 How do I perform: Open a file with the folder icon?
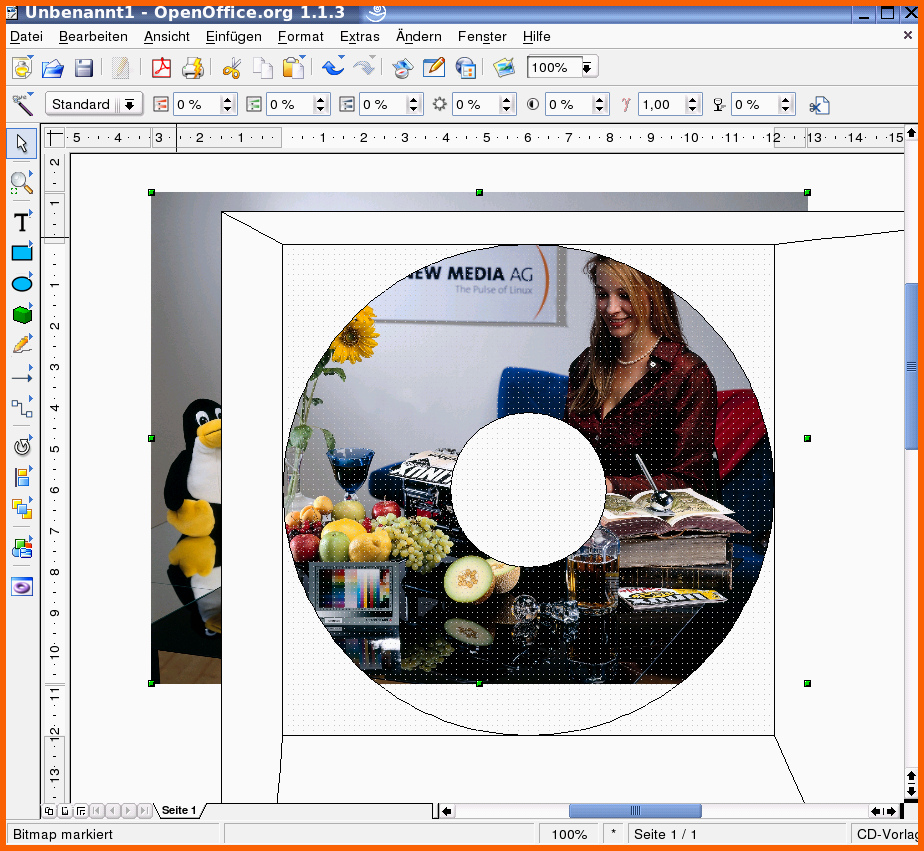(x=53, y=68)
